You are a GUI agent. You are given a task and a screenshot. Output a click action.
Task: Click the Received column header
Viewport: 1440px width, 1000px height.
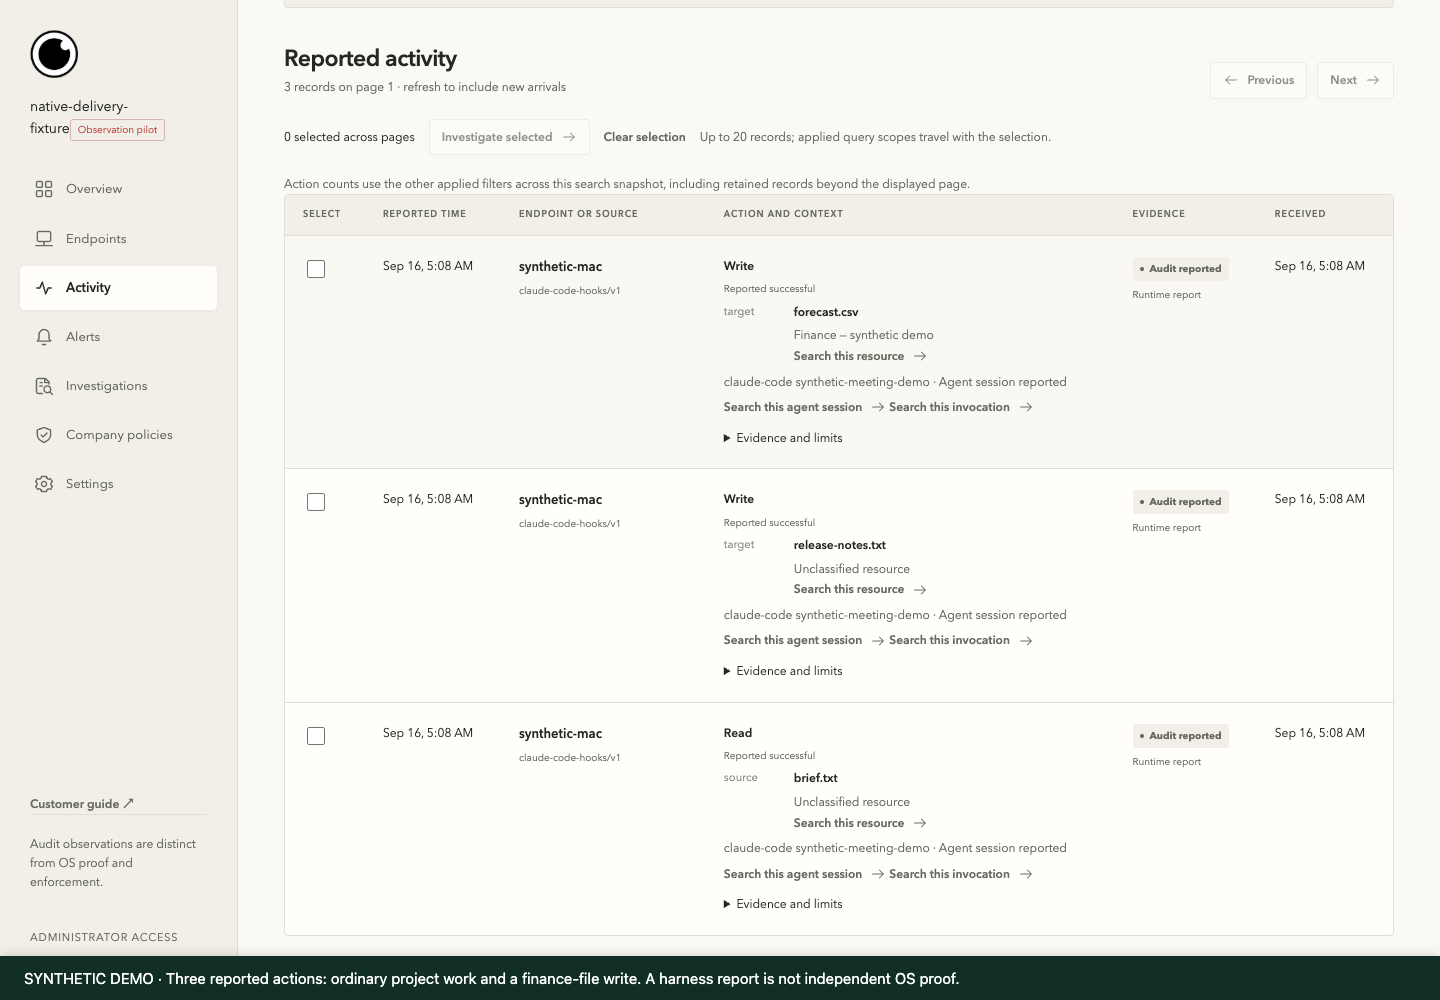[1300, 214]
